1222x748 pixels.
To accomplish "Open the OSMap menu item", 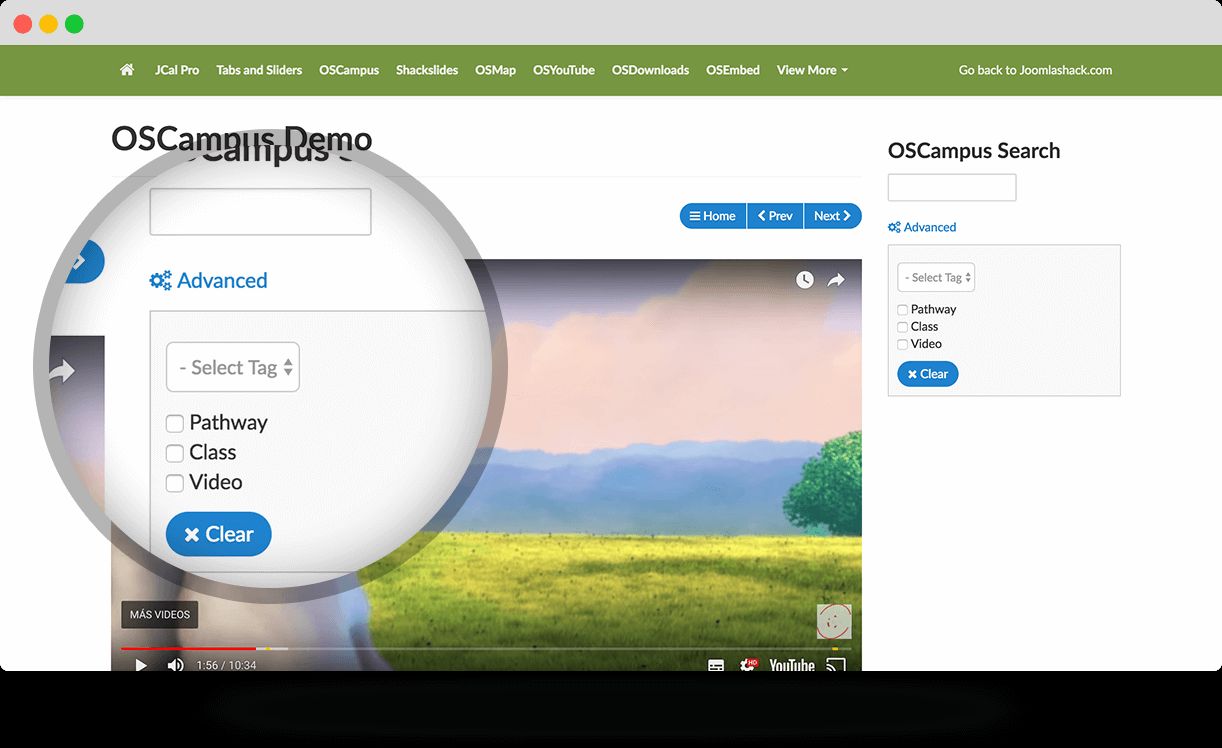I will 496,70.
